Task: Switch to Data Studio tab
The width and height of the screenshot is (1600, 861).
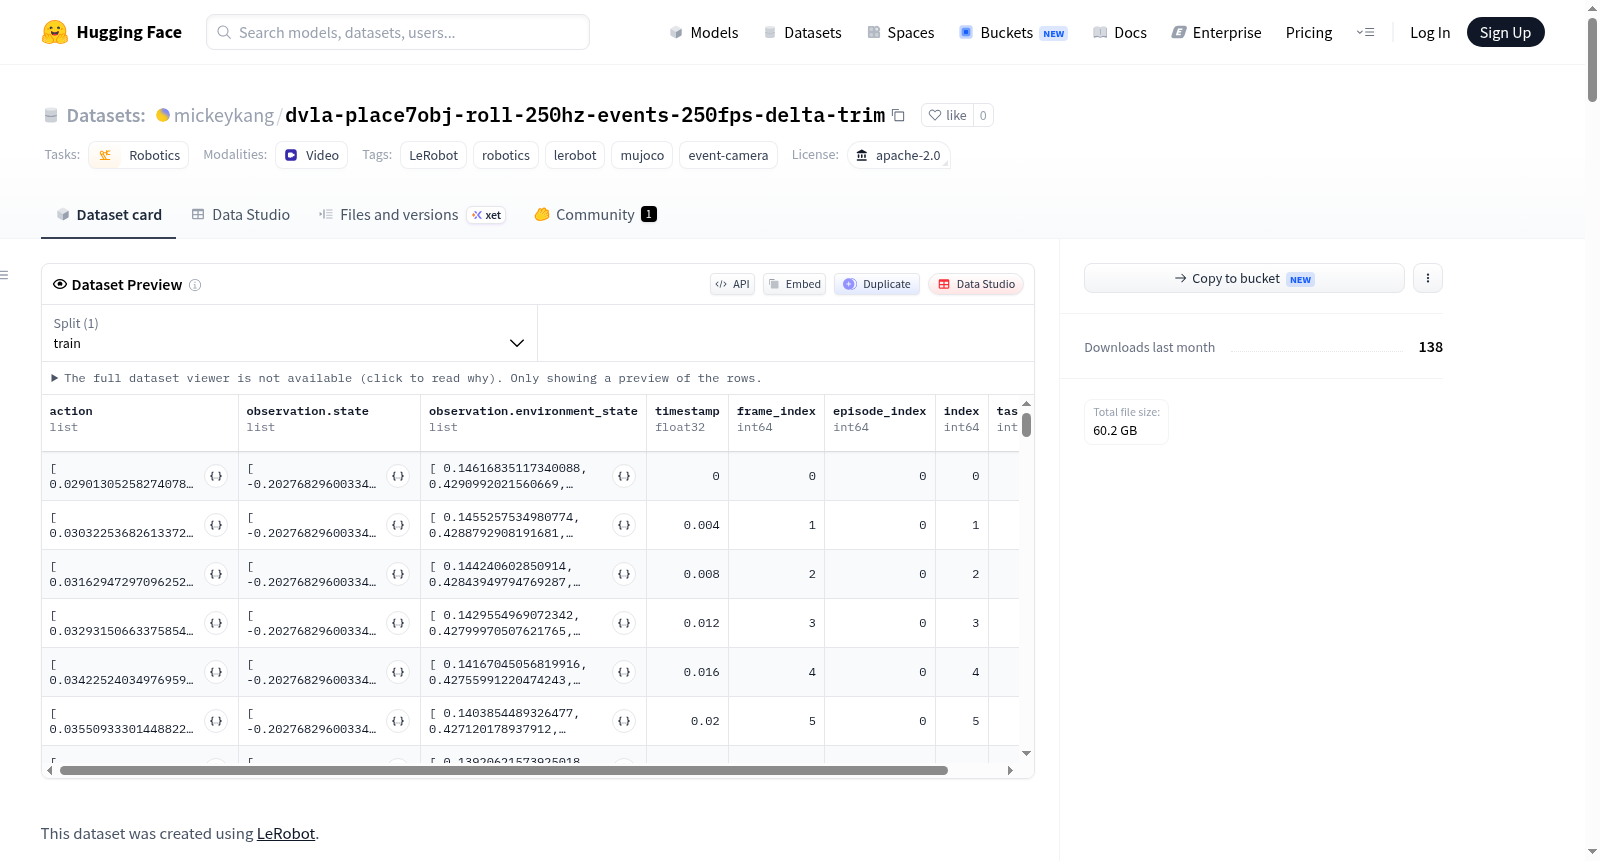Action: [241, 214]
